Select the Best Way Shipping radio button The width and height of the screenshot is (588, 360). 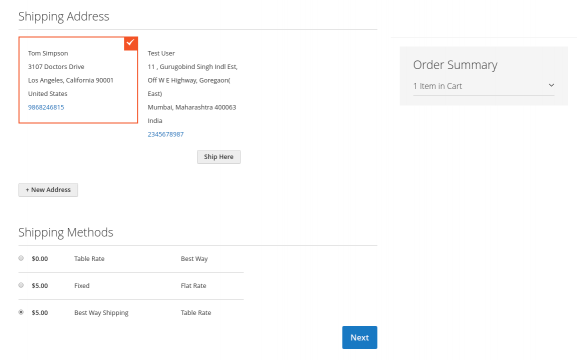click(21, 312)
